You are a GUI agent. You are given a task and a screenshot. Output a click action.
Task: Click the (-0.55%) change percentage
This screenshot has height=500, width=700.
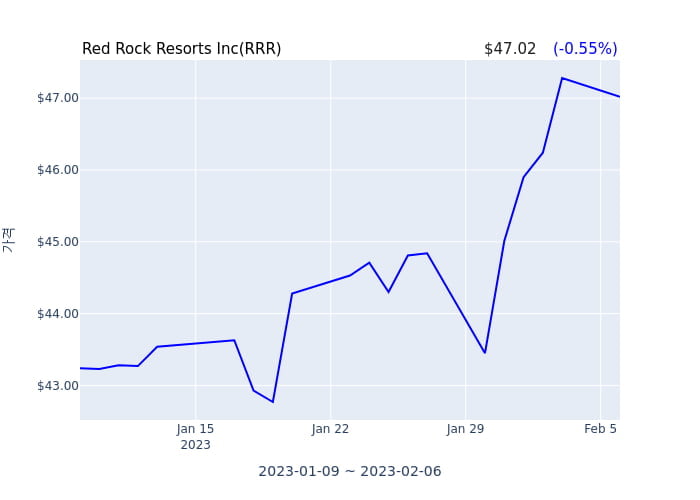coord(585,48)
